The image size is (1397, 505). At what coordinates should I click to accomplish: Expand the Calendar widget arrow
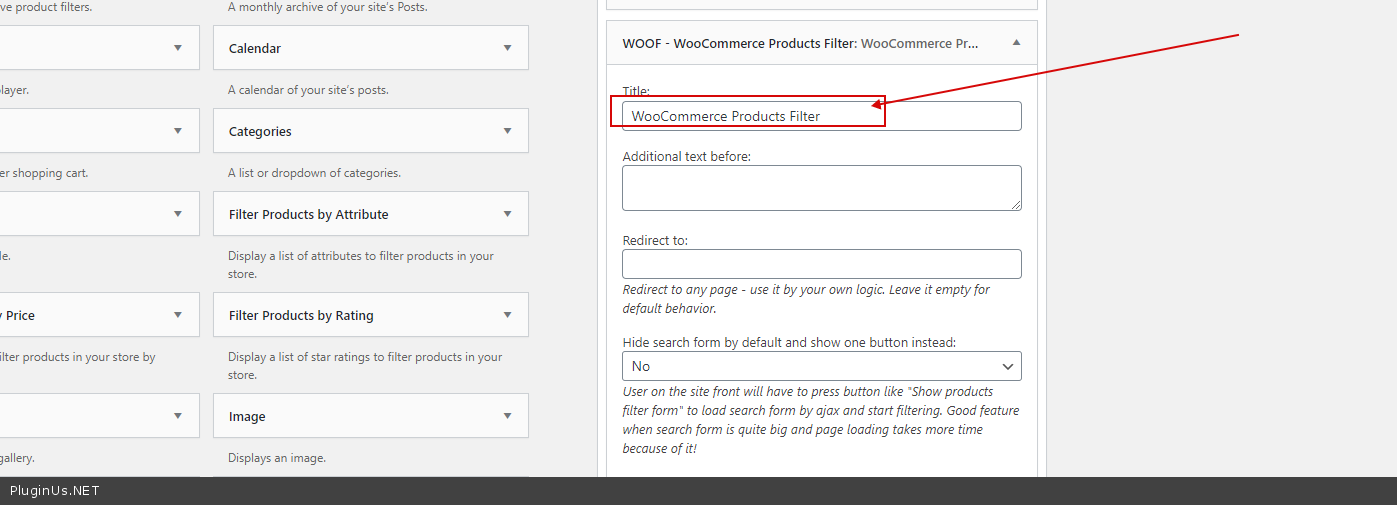(507, 48)
